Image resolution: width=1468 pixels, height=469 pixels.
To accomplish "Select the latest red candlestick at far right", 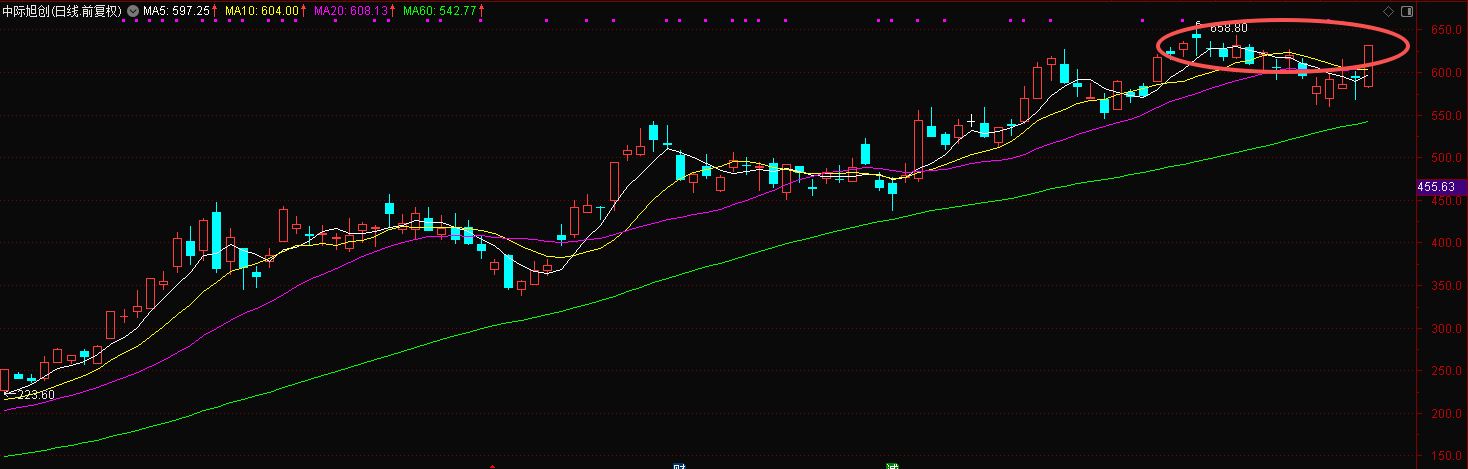I will pyautogui.click(x=1368, y=66).
